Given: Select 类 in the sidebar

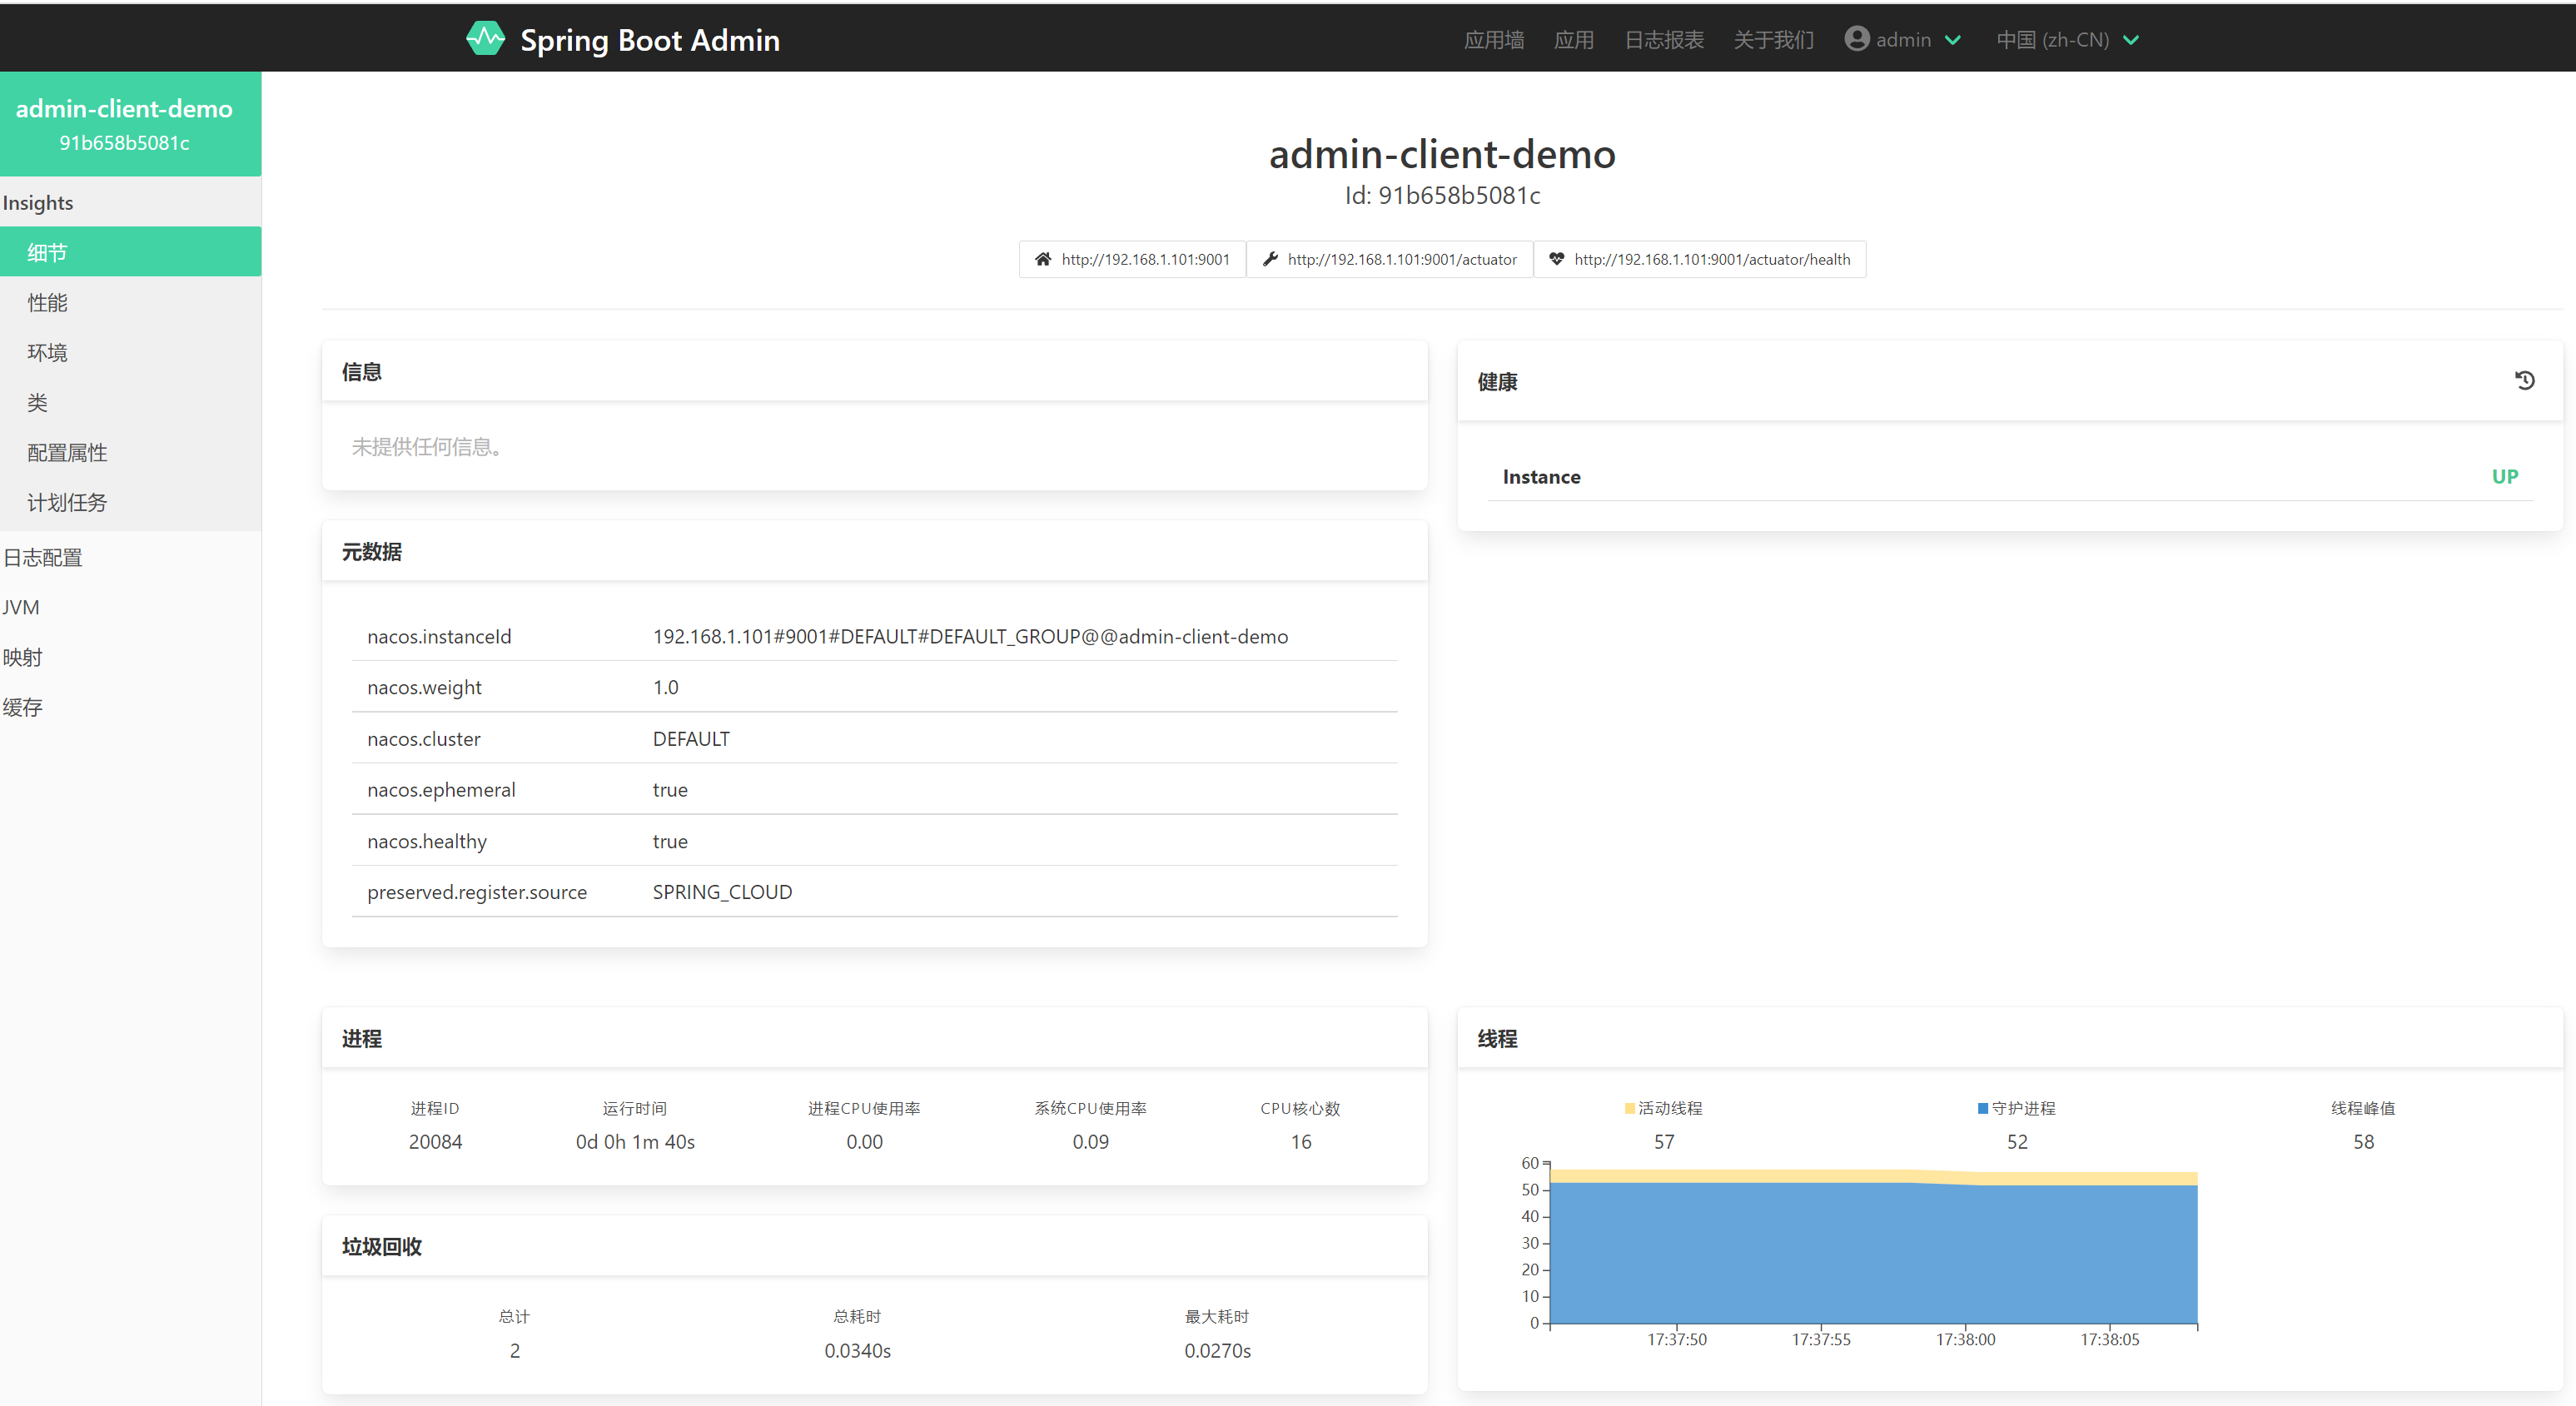Looking at the screenshot, I should 131,402.
